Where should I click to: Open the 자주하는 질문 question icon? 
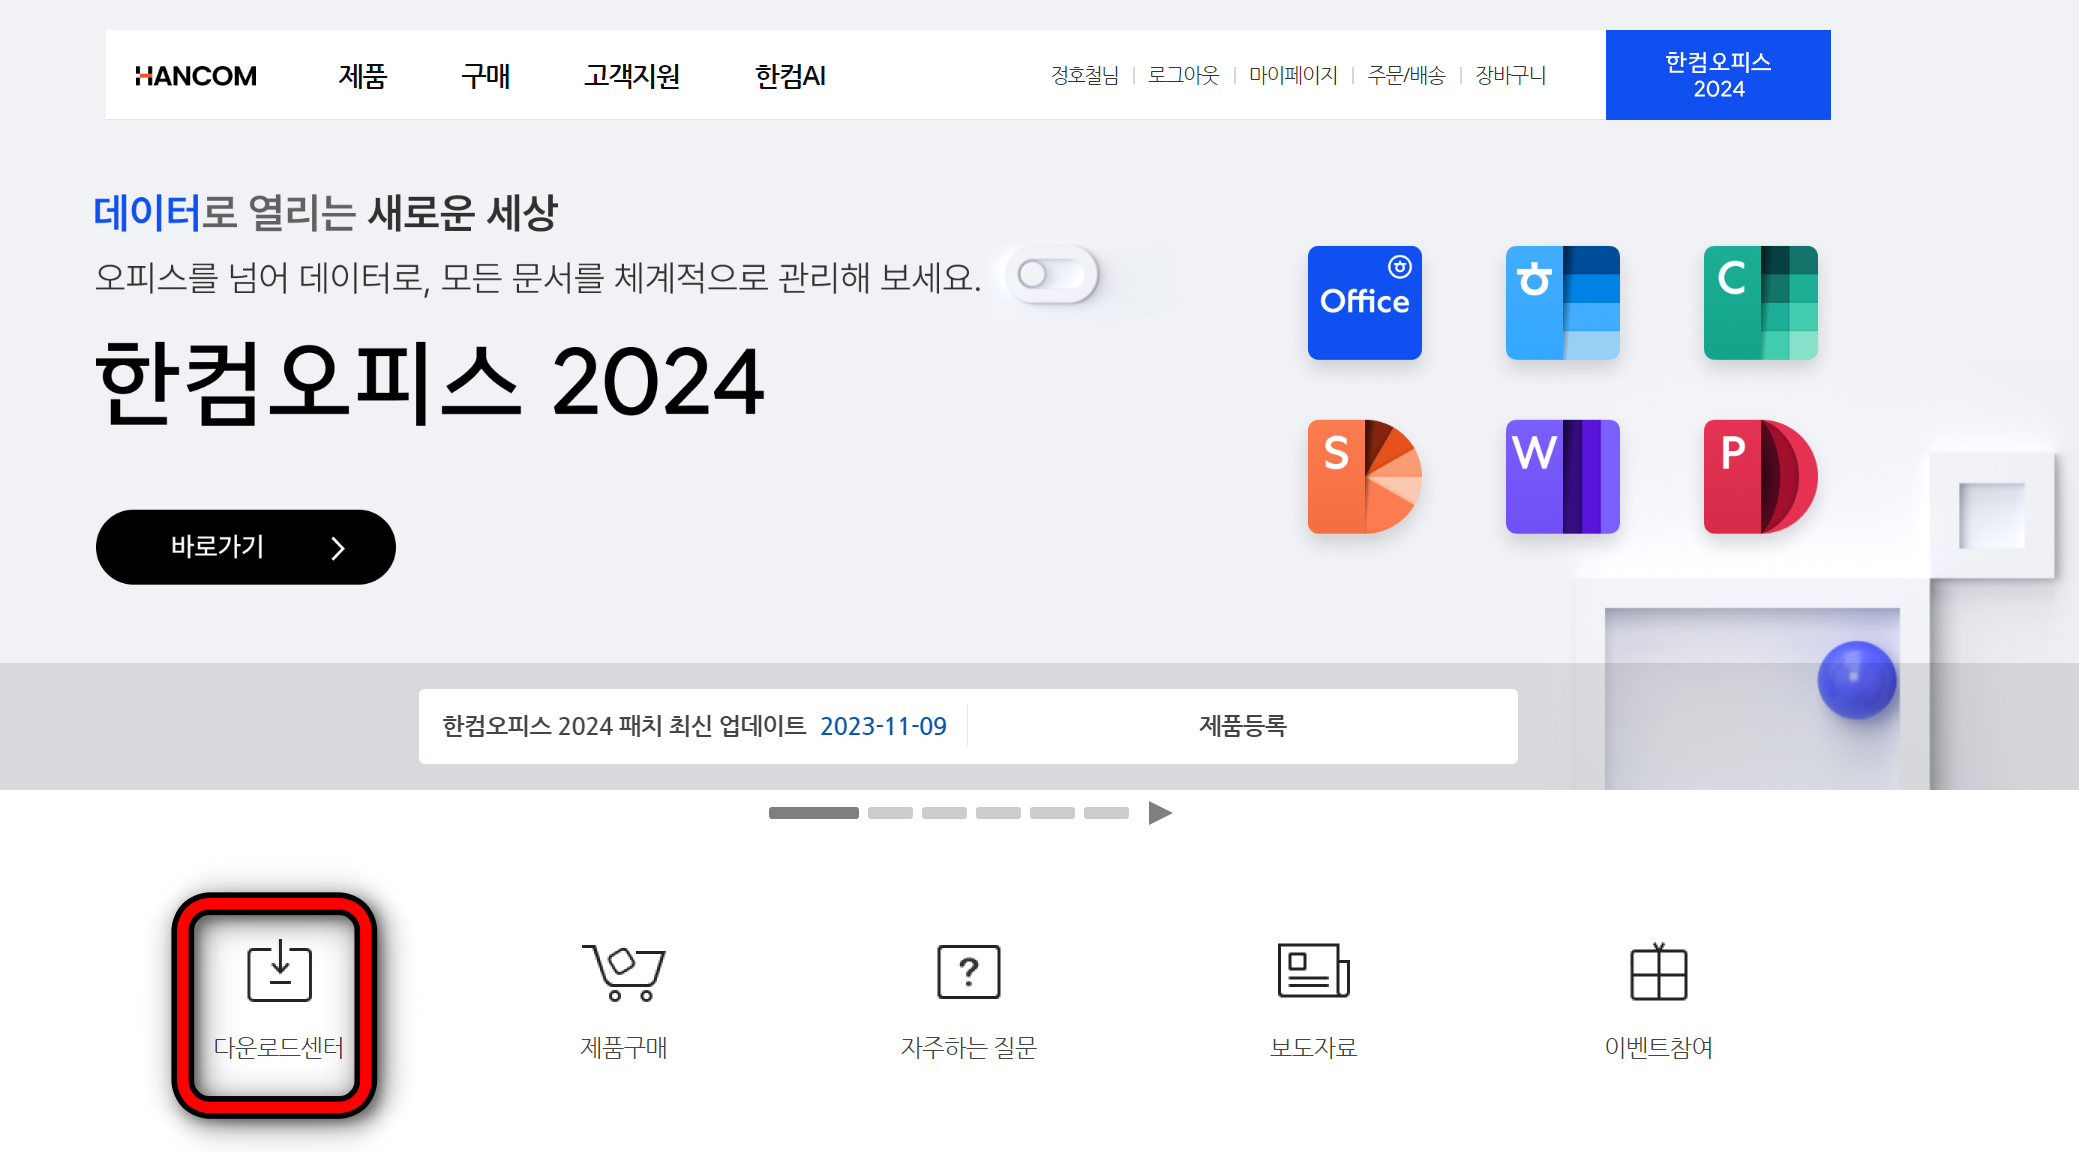[968, 973]
